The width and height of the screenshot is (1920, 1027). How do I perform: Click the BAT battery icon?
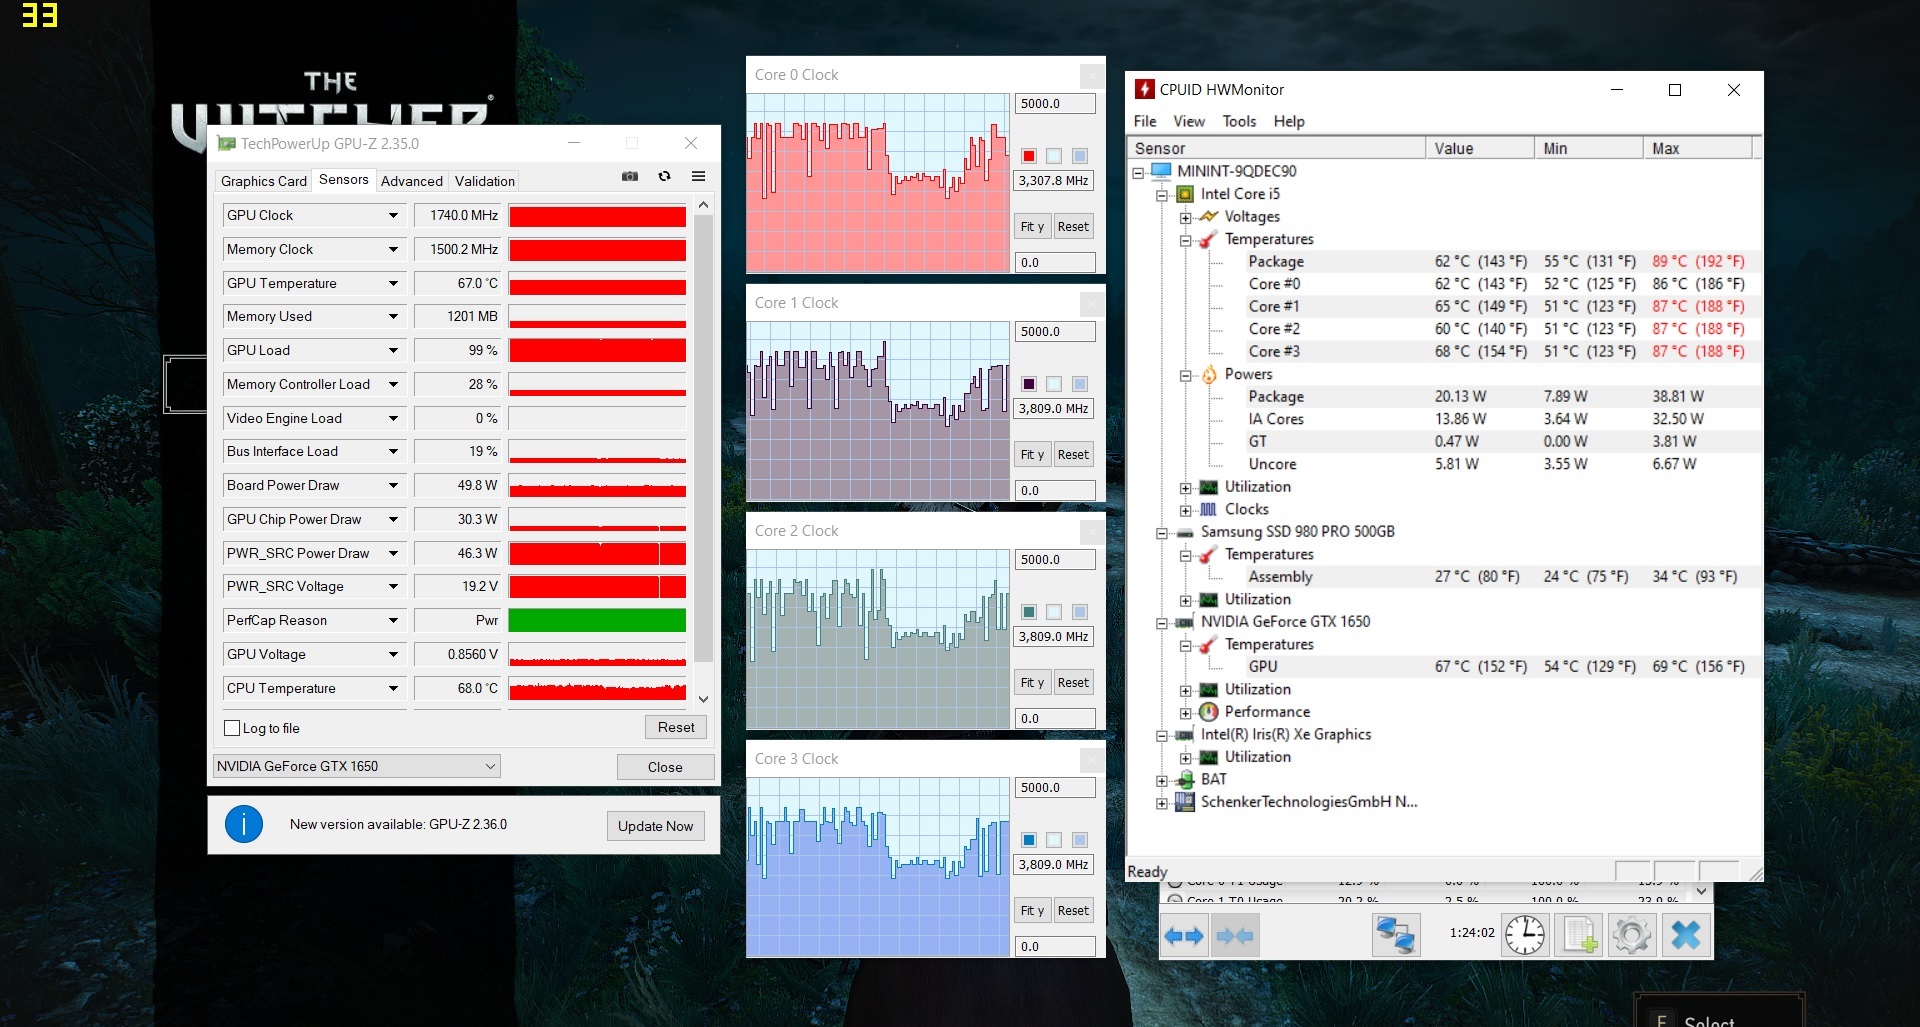click(1185, 779)
